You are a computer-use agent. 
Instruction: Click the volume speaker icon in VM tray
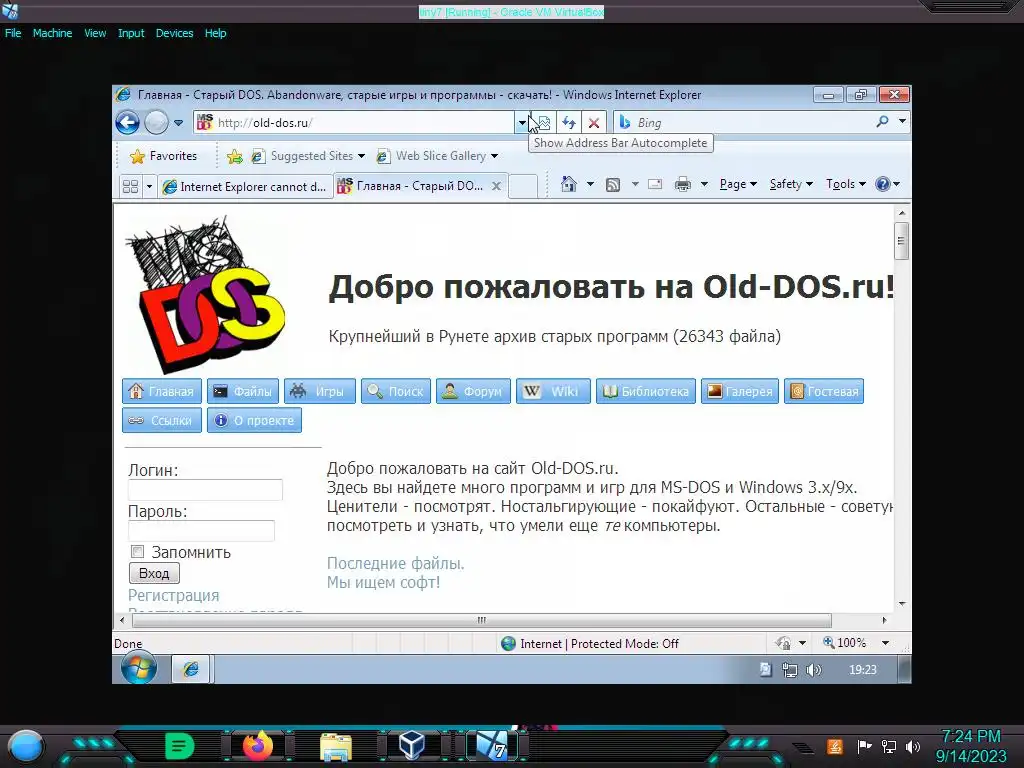click(x=813, y=669)
